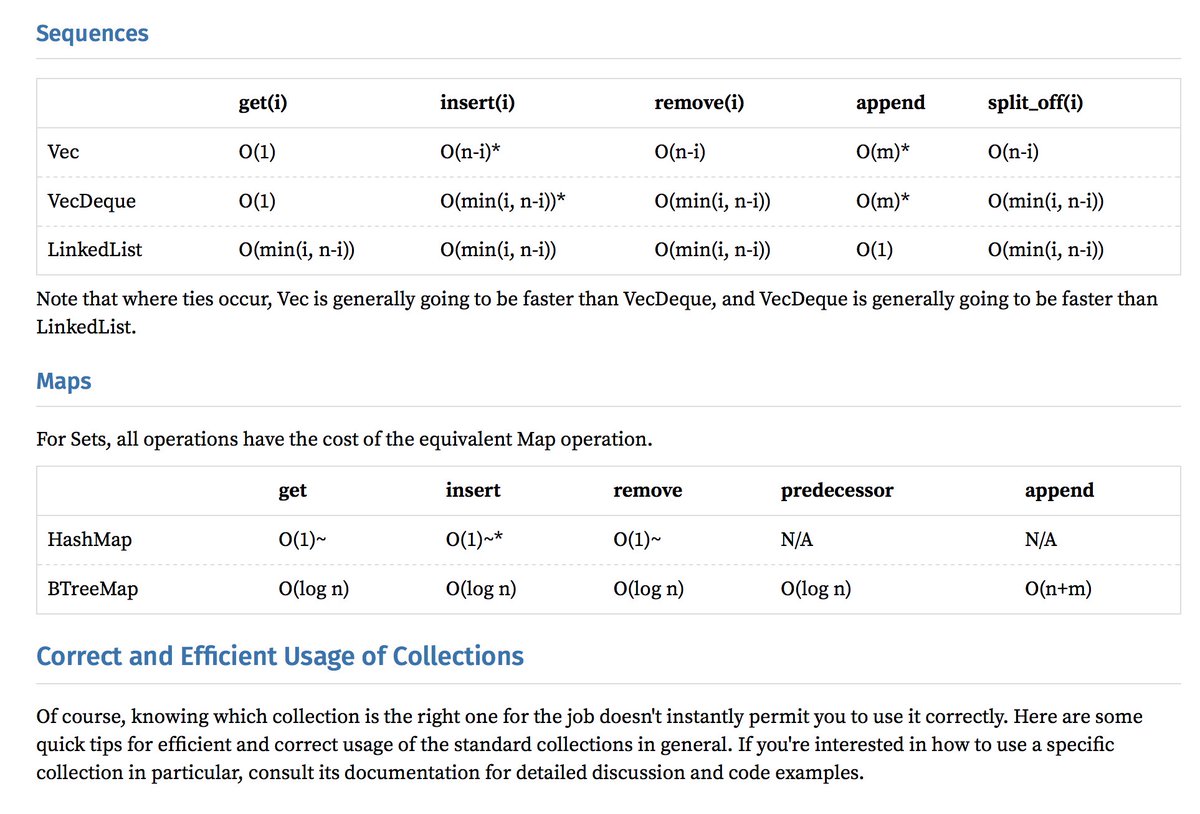Click the Sequences table append column header
Image resolution: width=1200 pixels, height=814 pixels.
[891, 103]
